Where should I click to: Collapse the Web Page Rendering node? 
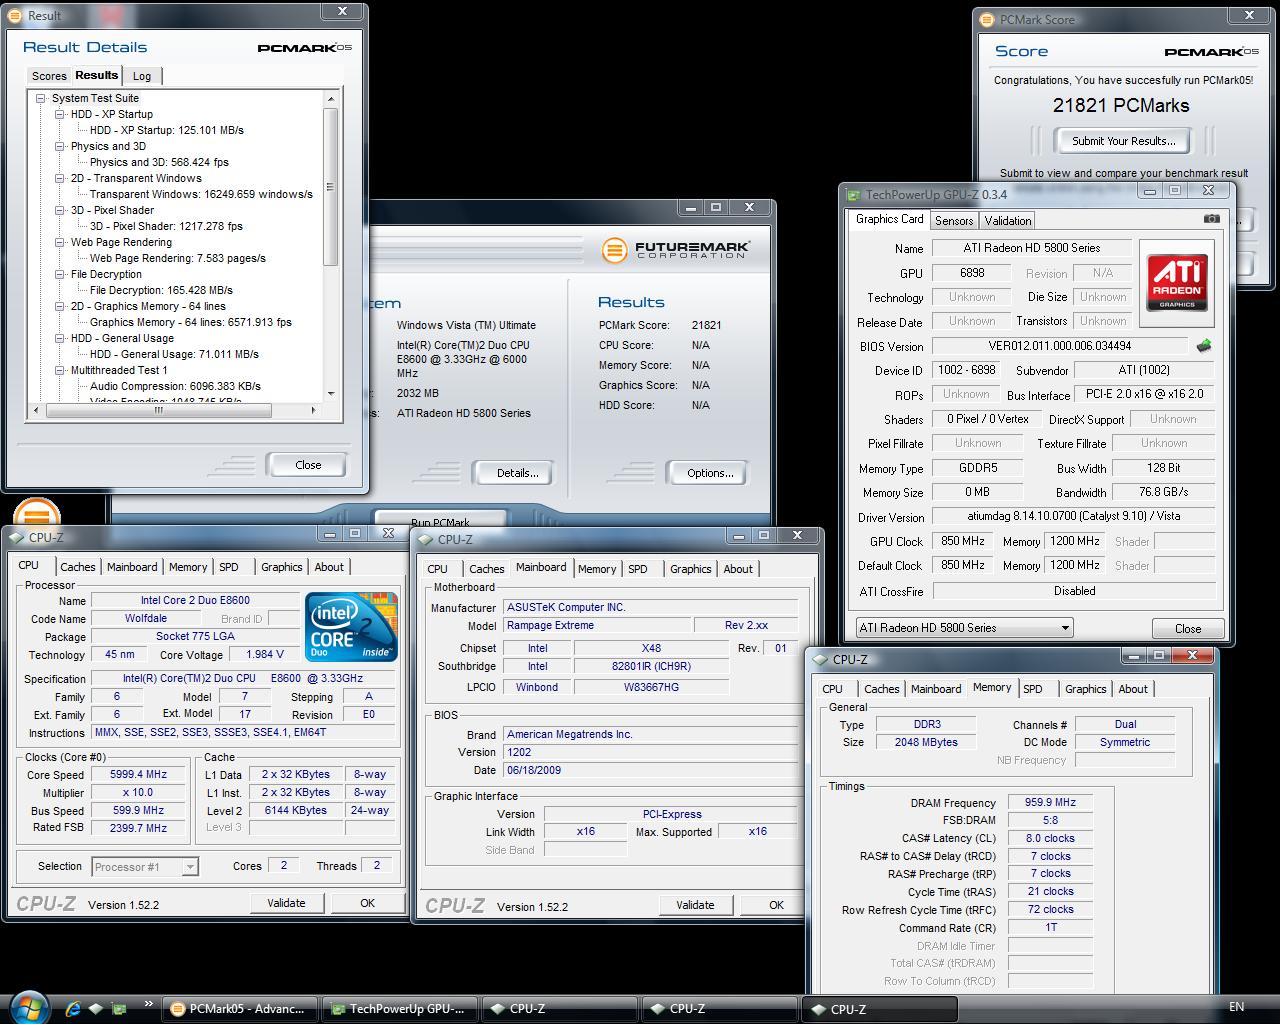60,242
